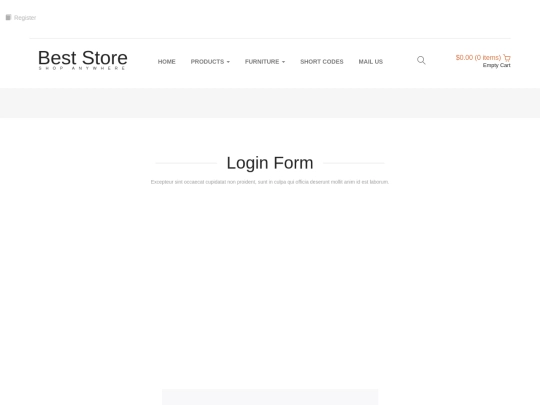
Task: Click the shopping cart icon
Action: tap(507, 58)
